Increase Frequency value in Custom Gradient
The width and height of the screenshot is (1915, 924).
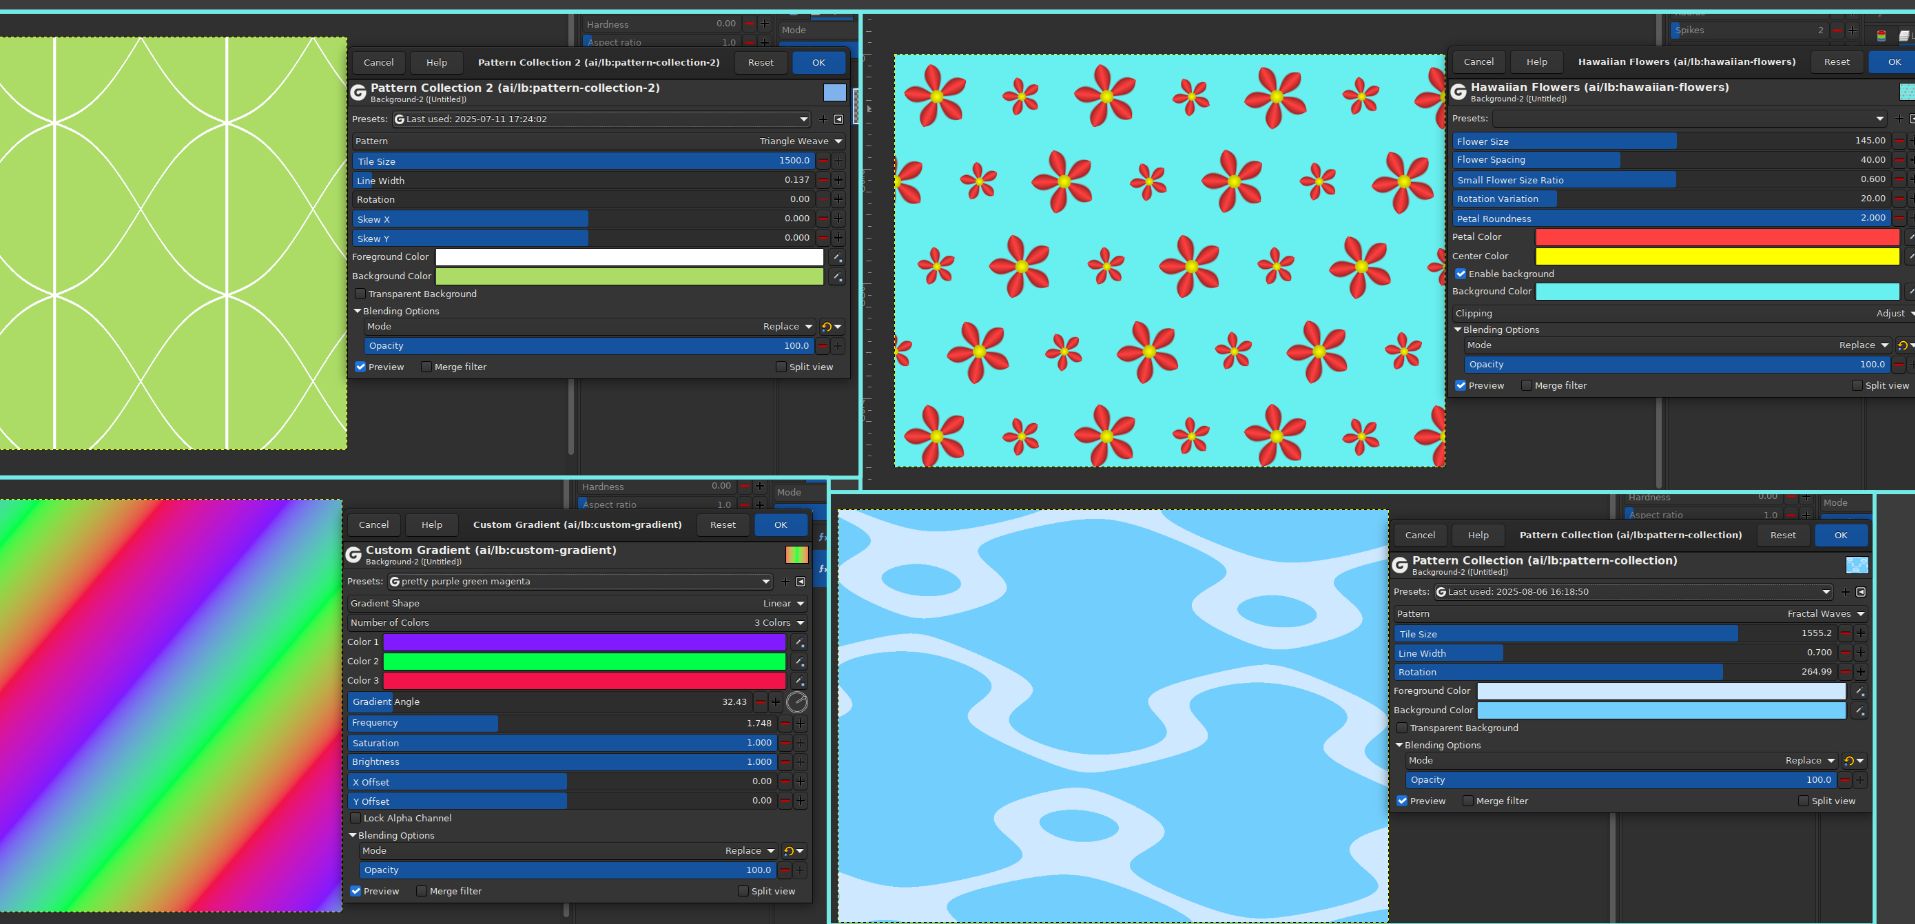point(800,723)
